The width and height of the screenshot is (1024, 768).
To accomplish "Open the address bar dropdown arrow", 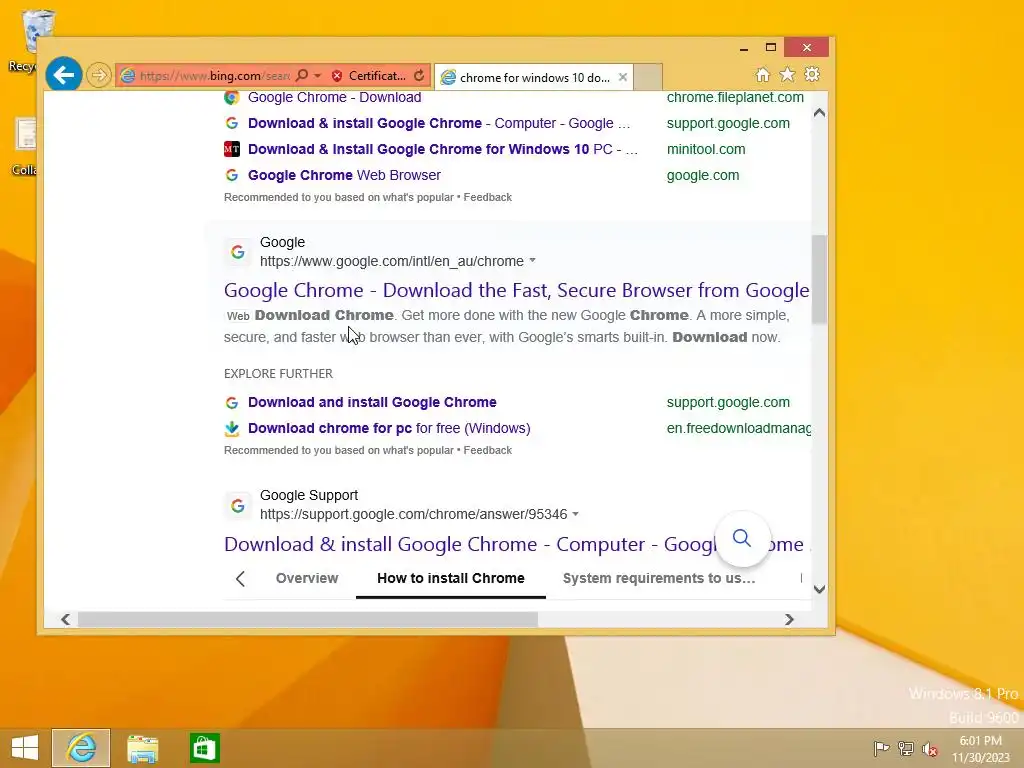I will [x=317, y=76].
